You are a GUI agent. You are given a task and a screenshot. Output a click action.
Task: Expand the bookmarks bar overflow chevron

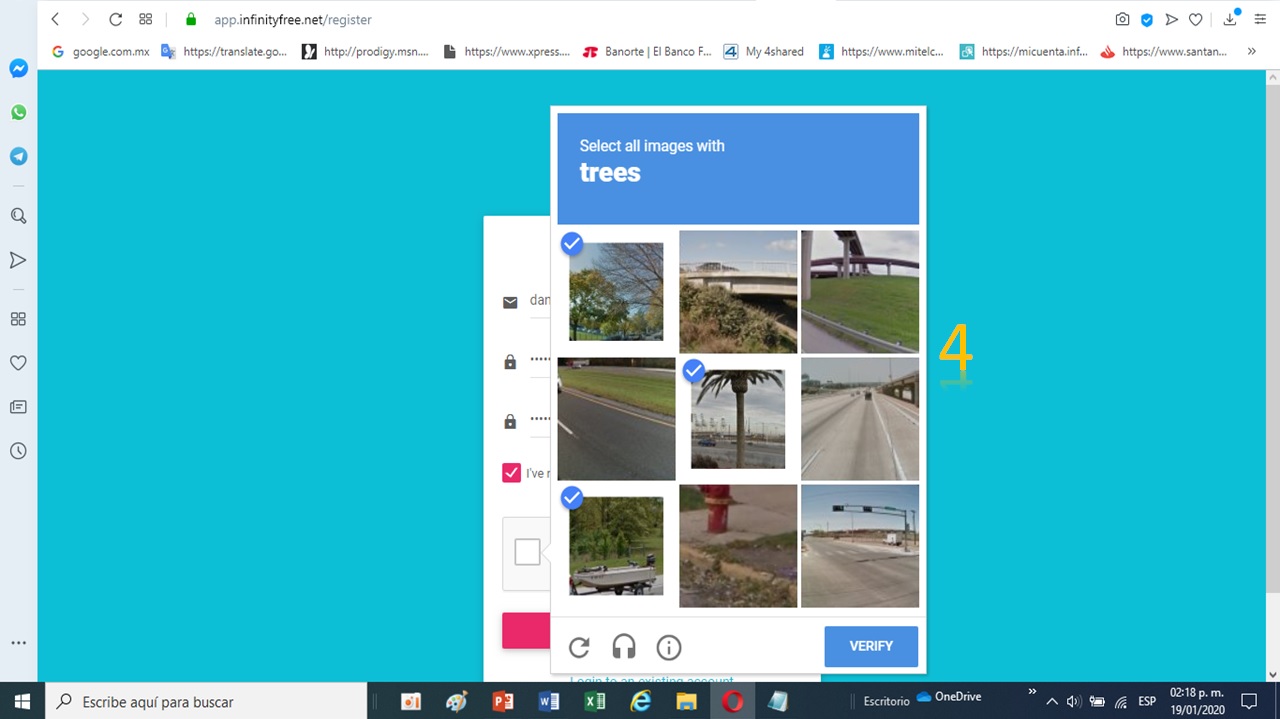pos(1251,51)
